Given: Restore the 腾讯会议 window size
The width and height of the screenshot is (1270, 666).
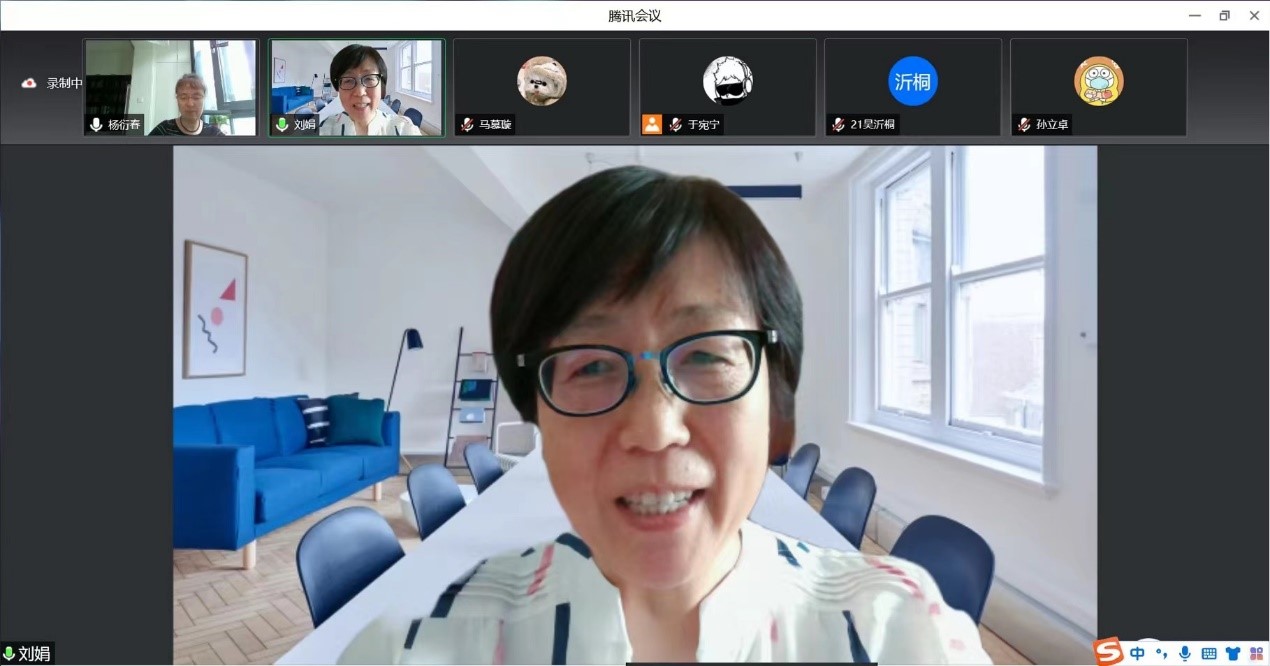Looking at the screenshot, I should click(1224, 15).
